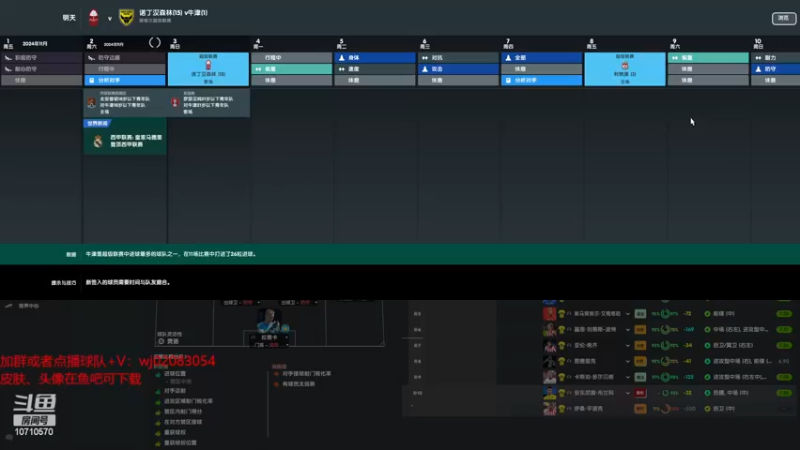Select the middle 休息 slot on day 9
Screen dimensions: 800x450
(x=708, y=69)
